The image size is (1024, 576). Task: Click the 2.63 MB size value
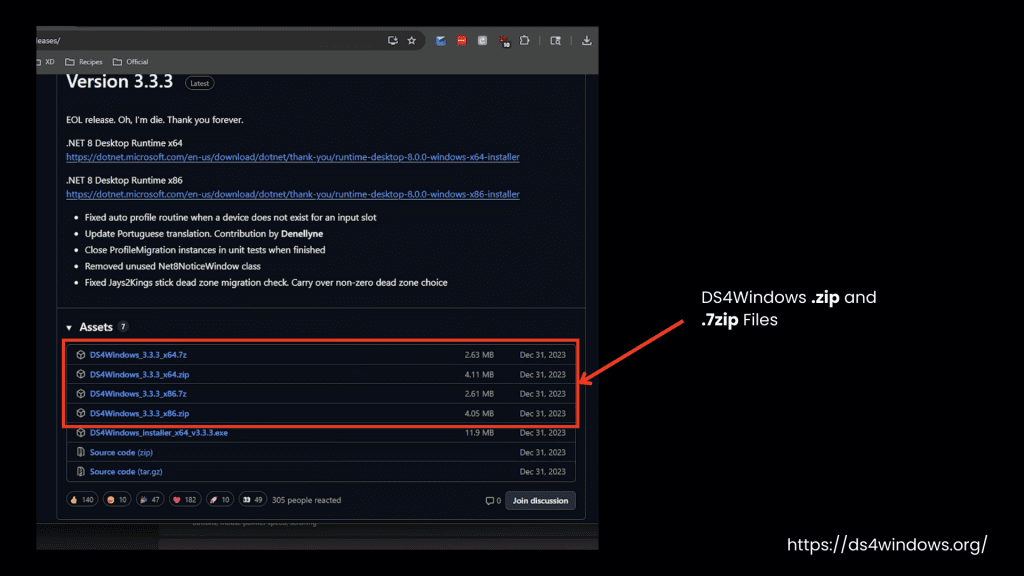point(479,355)
